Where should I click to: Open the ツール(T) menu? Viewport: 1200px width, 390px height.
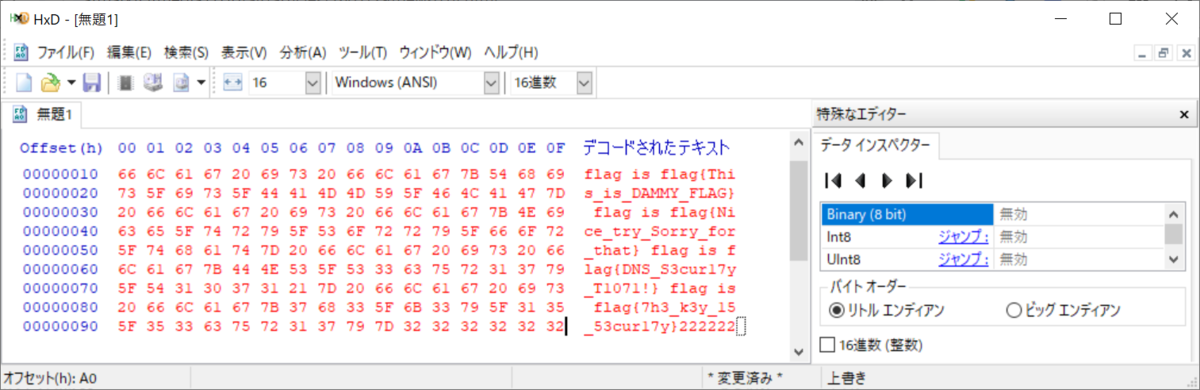coord(363,53)
